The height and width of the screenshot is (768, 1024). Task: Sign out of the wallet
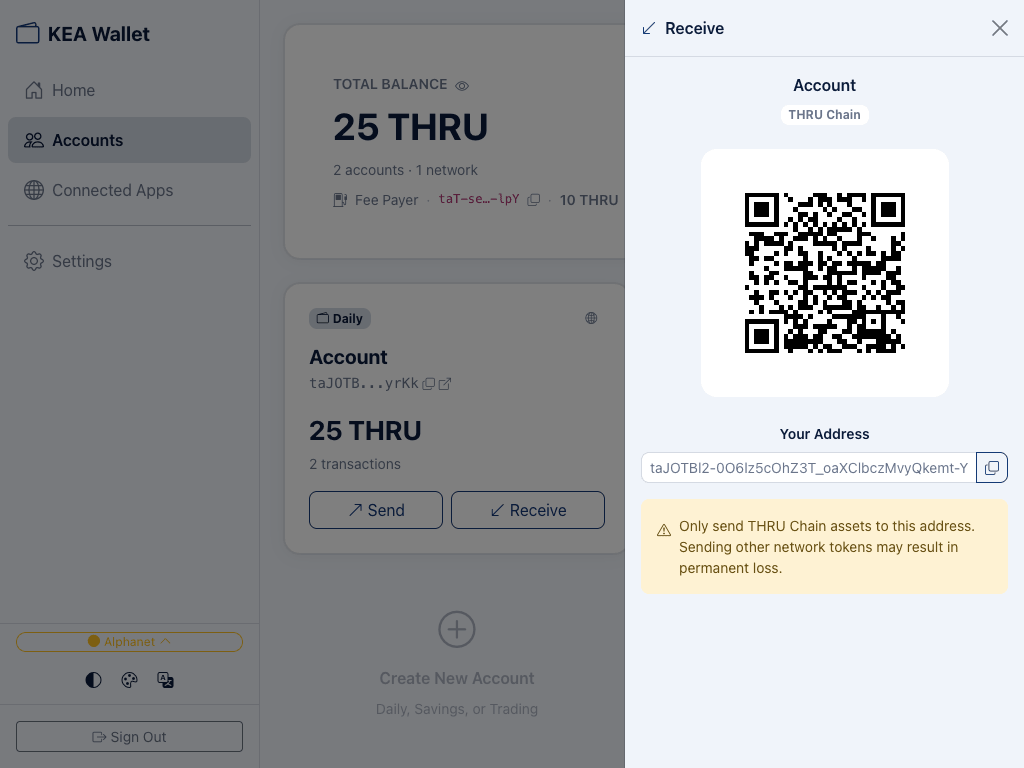click(129, 737)
